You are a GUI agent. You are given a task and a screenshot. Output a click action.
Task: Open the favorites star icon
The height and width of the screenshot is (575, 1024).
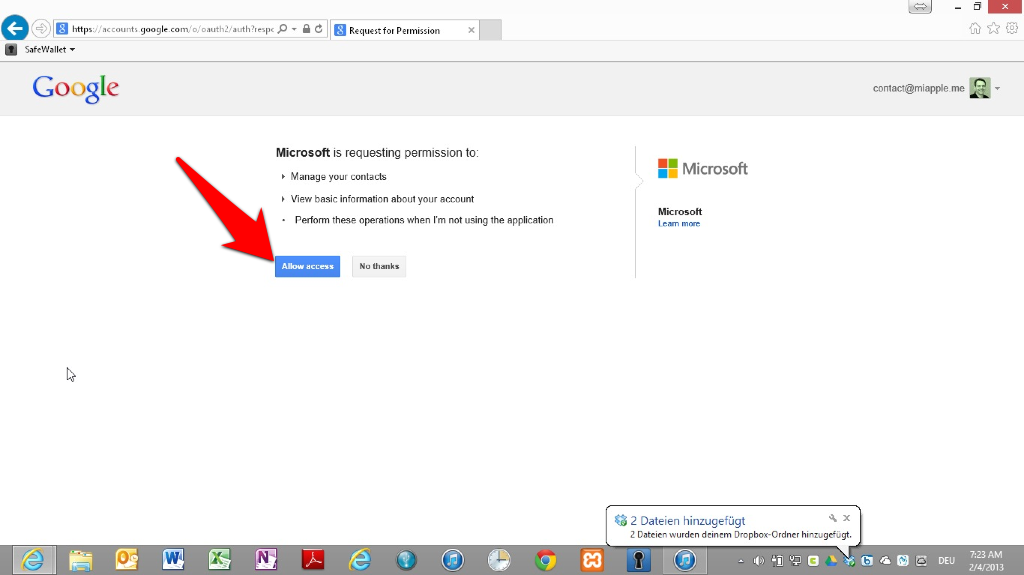[993, 28]
